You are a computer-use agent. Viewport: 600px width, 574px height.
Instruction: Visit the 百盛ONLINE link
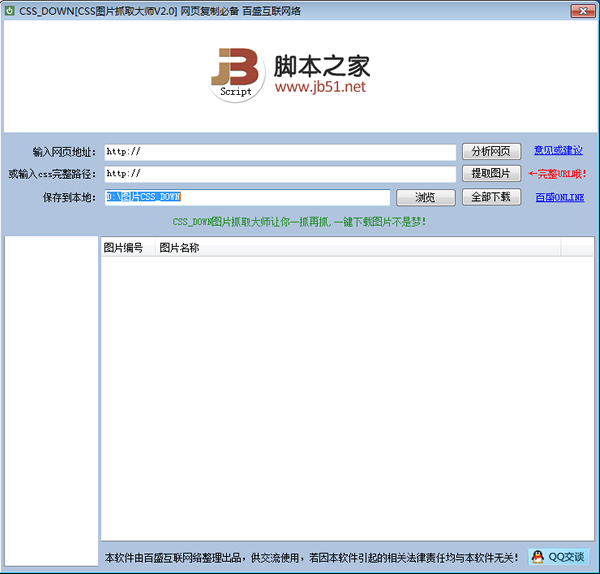point(559,198)
